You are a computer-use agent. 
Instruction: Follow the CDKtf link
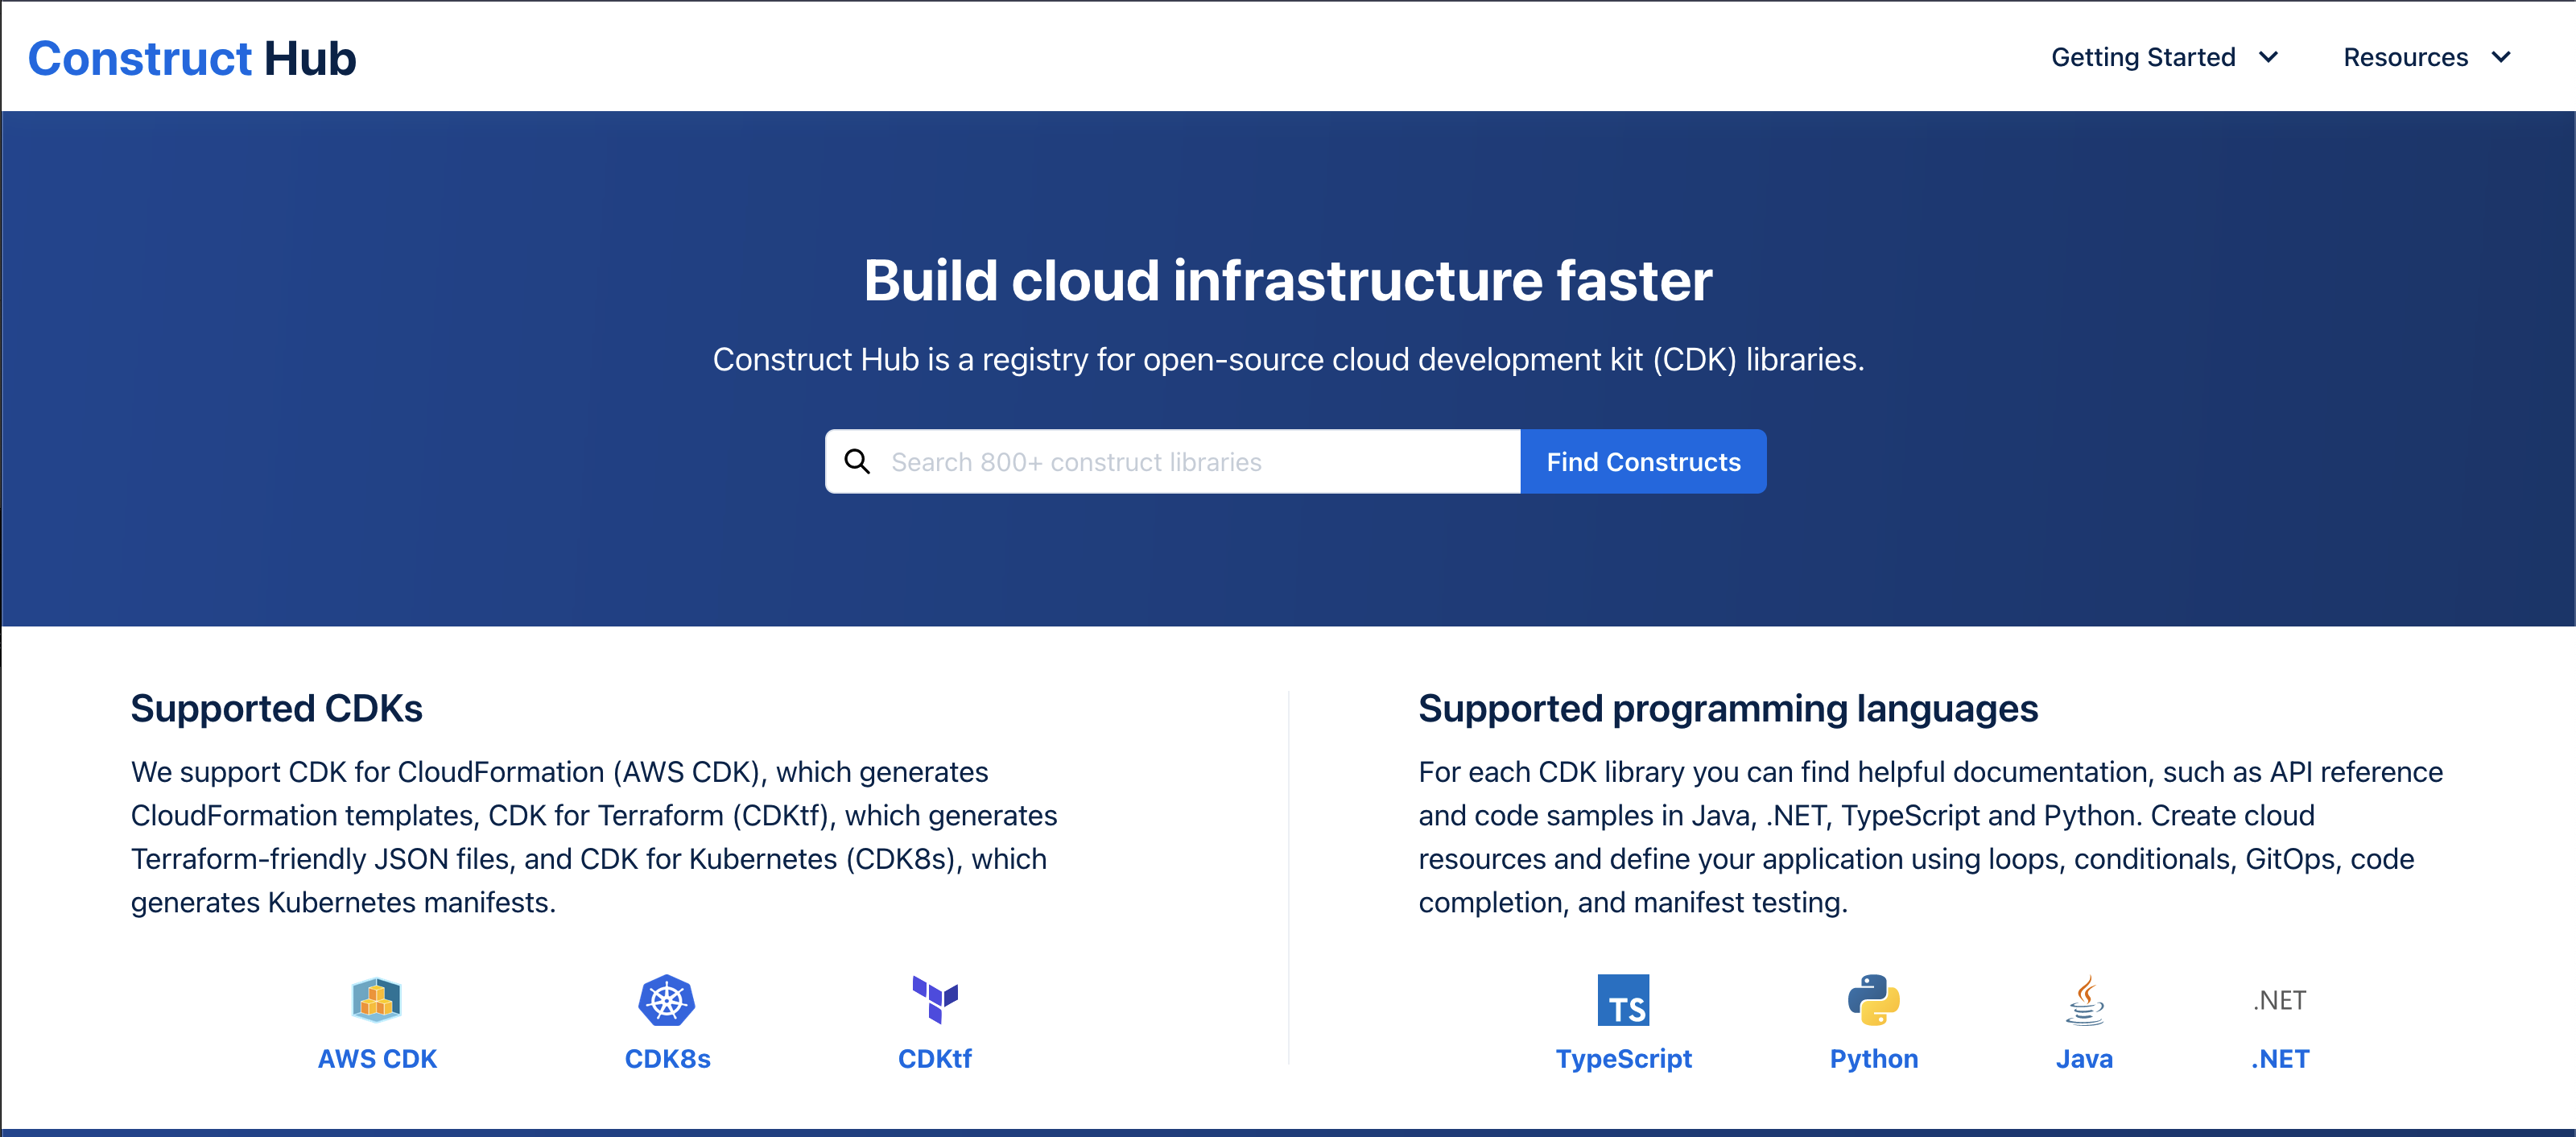point(935,1059)
